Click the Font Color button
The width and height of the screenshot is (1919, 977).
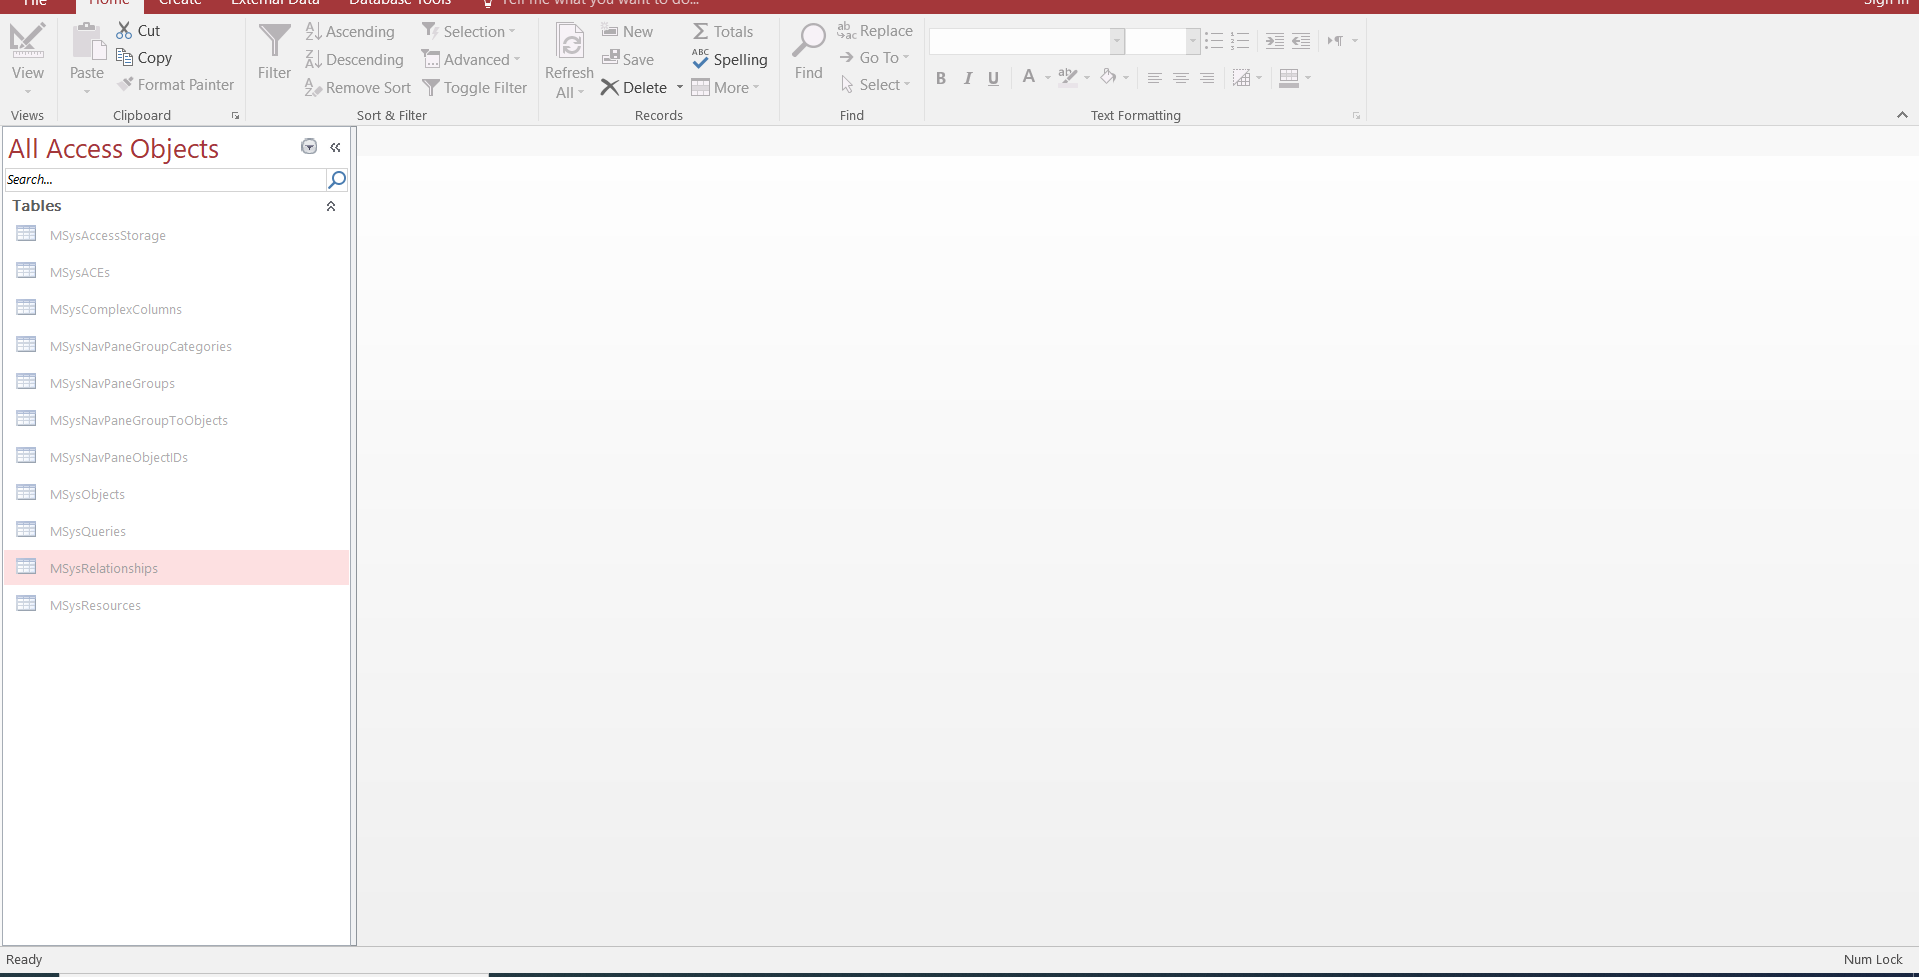coord(1029,77)
